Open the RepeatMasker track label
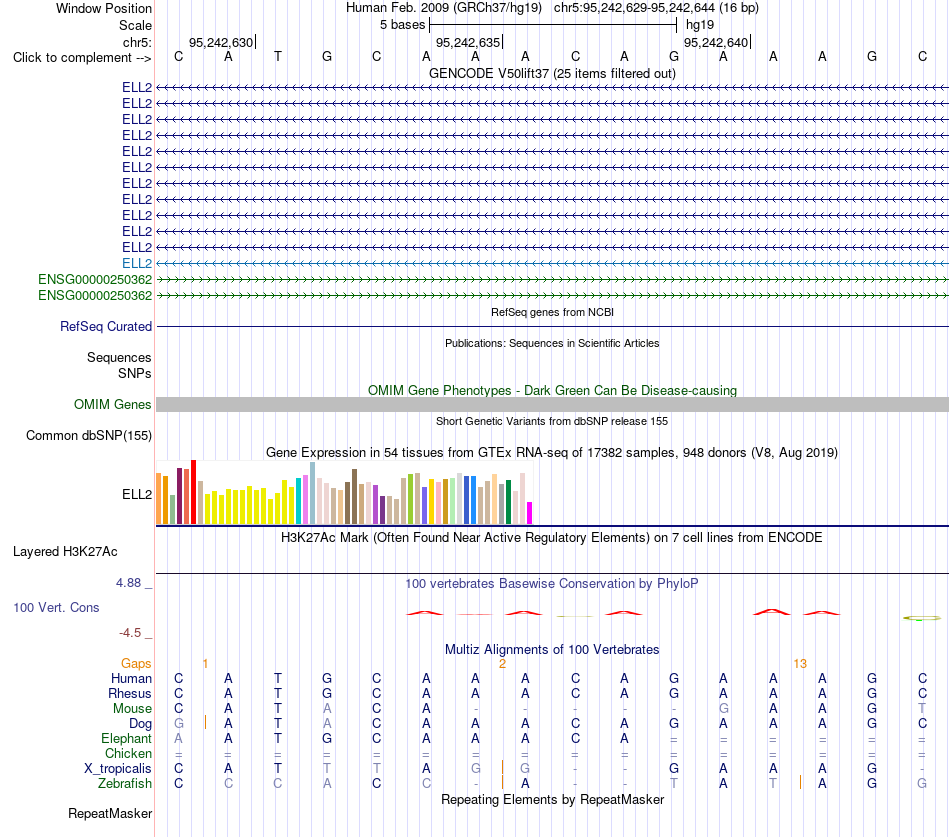This screenshot has width=950, height=837. (110, 813)
